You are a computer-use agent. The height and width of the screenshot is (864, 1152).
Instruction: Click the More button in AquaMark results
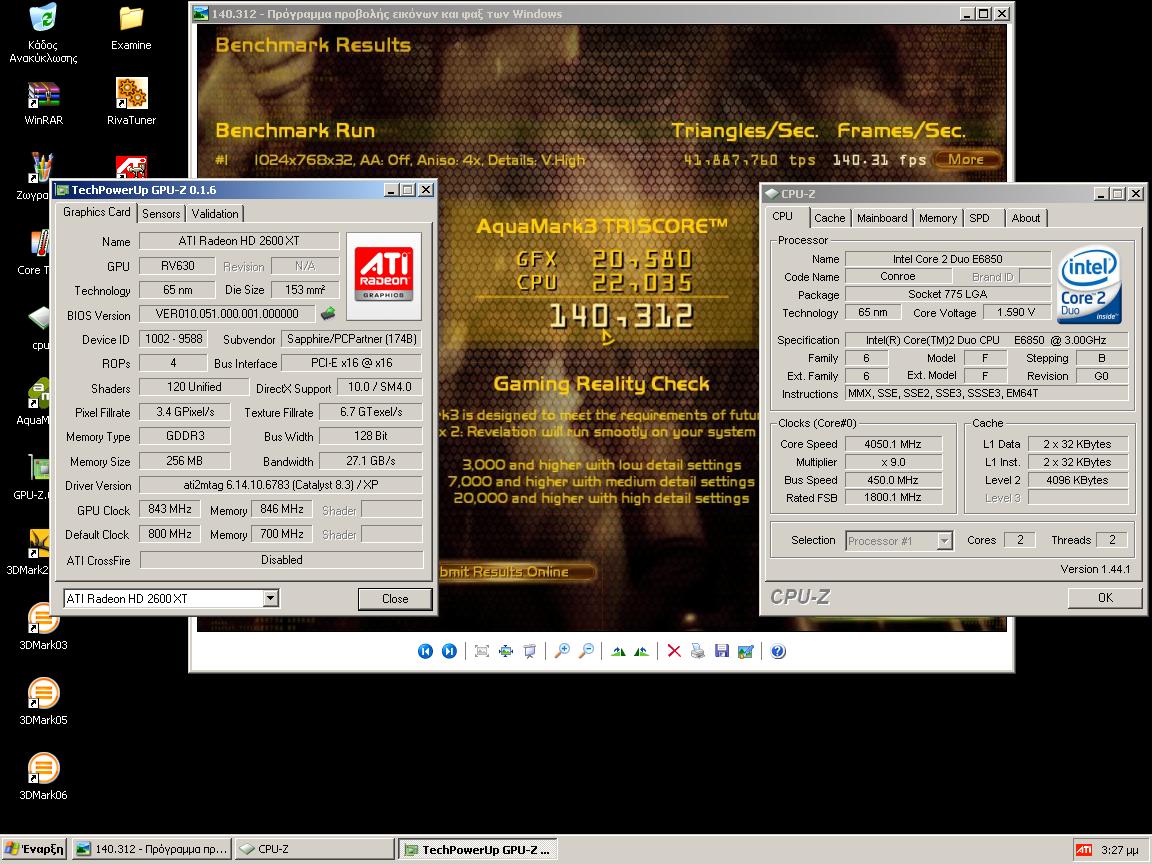coord(966,159)
